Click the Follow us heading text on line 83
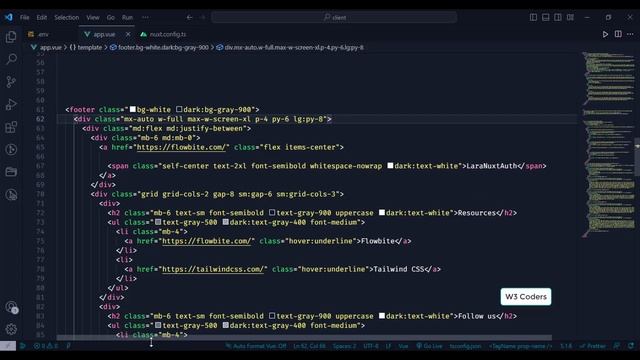The image size is (640, 360). click(x=476, y=316)
